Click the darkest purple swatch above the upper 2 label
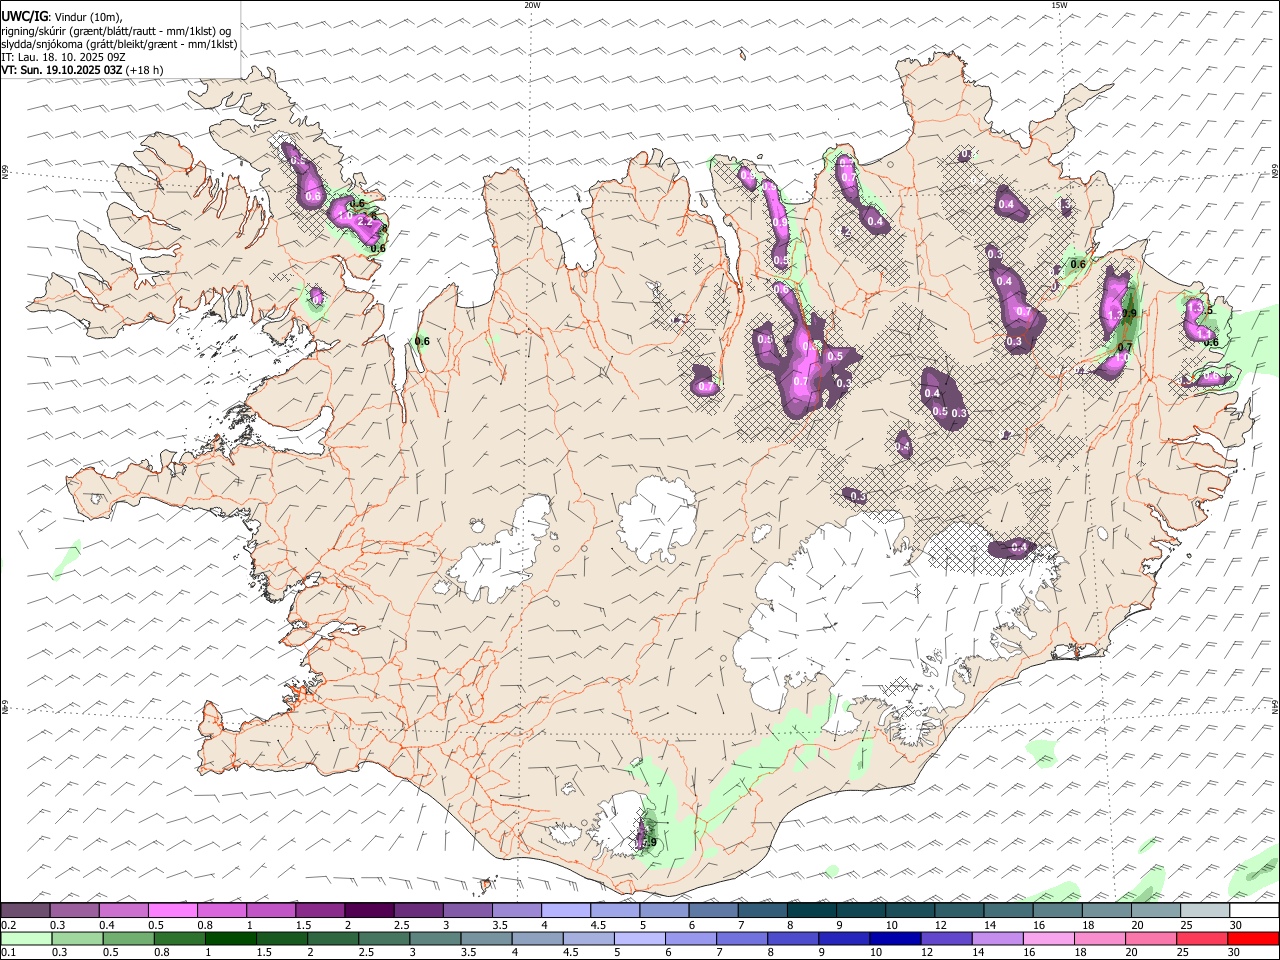This screenshot has width=1280, height=960. pos(369,911)
